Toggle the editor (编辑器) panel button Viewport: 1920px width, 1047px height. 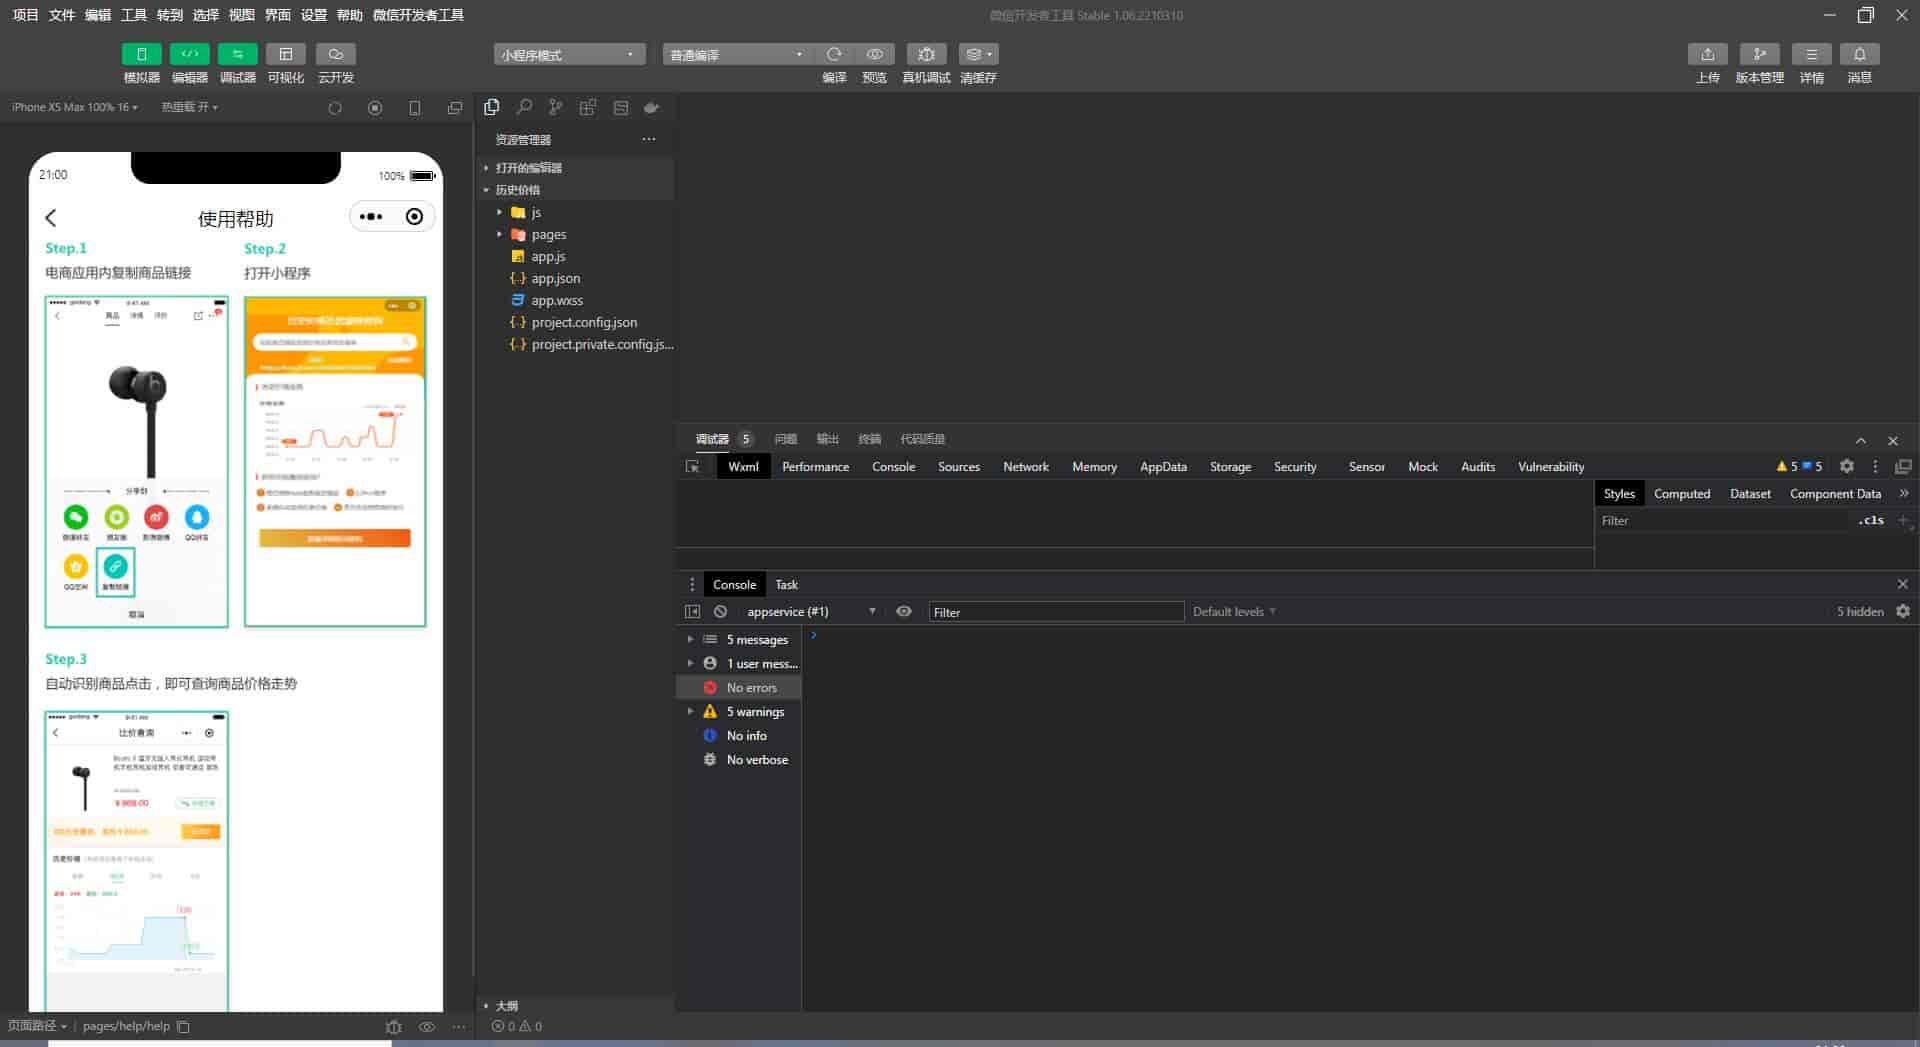(x=189, y=54)
